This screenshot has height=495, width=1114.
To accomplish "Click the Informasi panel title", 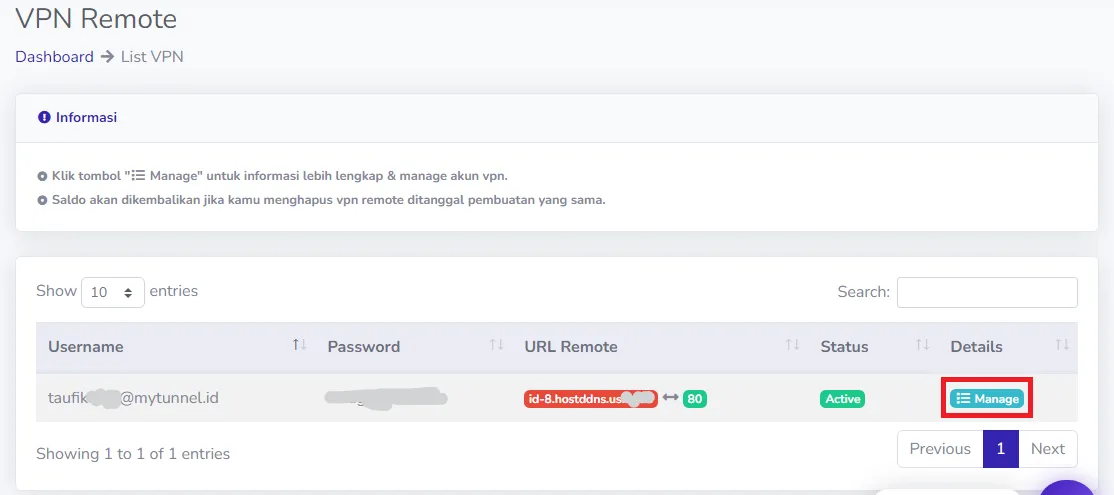I will [87, 117].
